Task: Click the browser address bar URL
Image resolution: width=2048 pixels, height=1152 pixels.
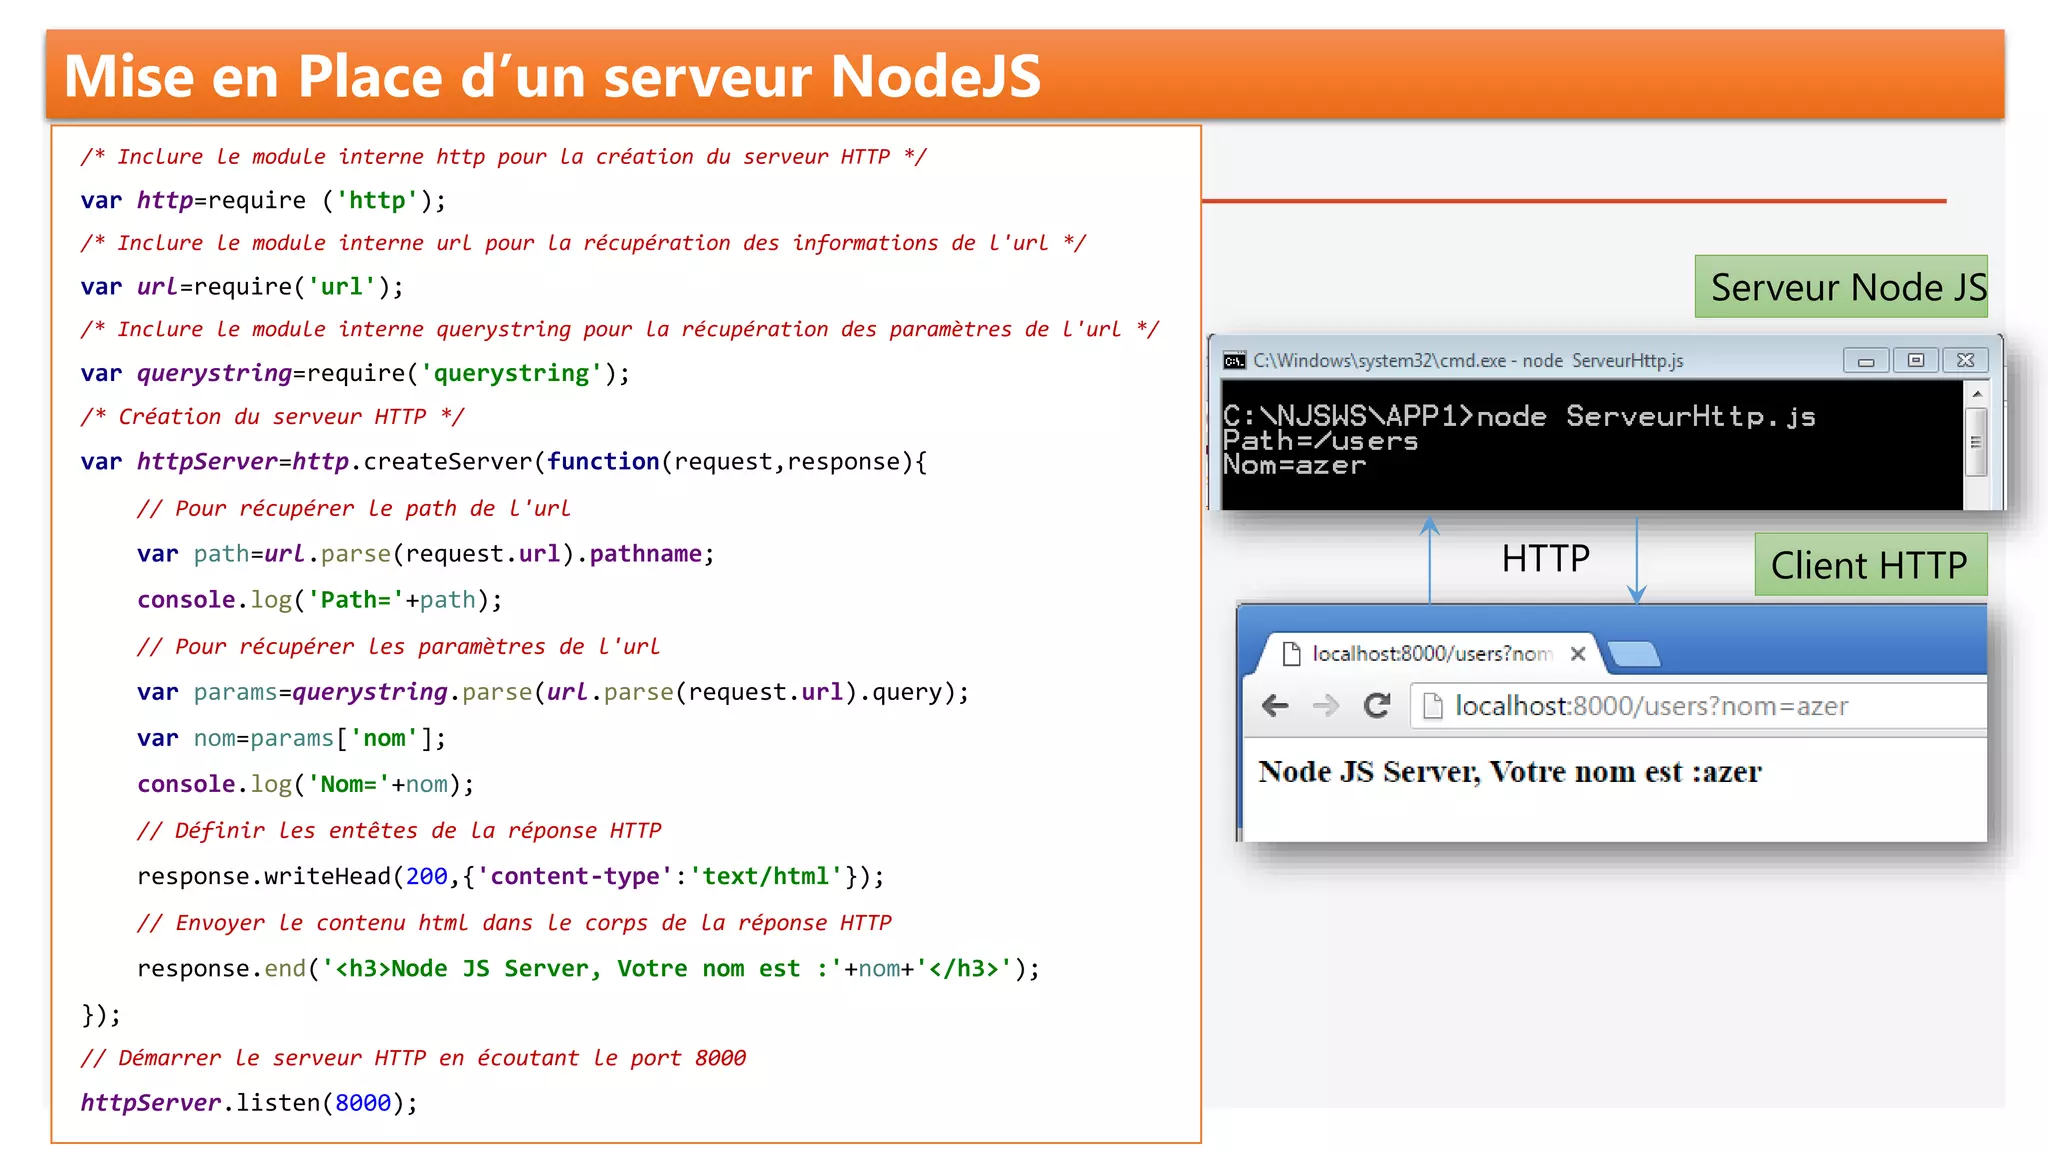Action: [1651, 706]
